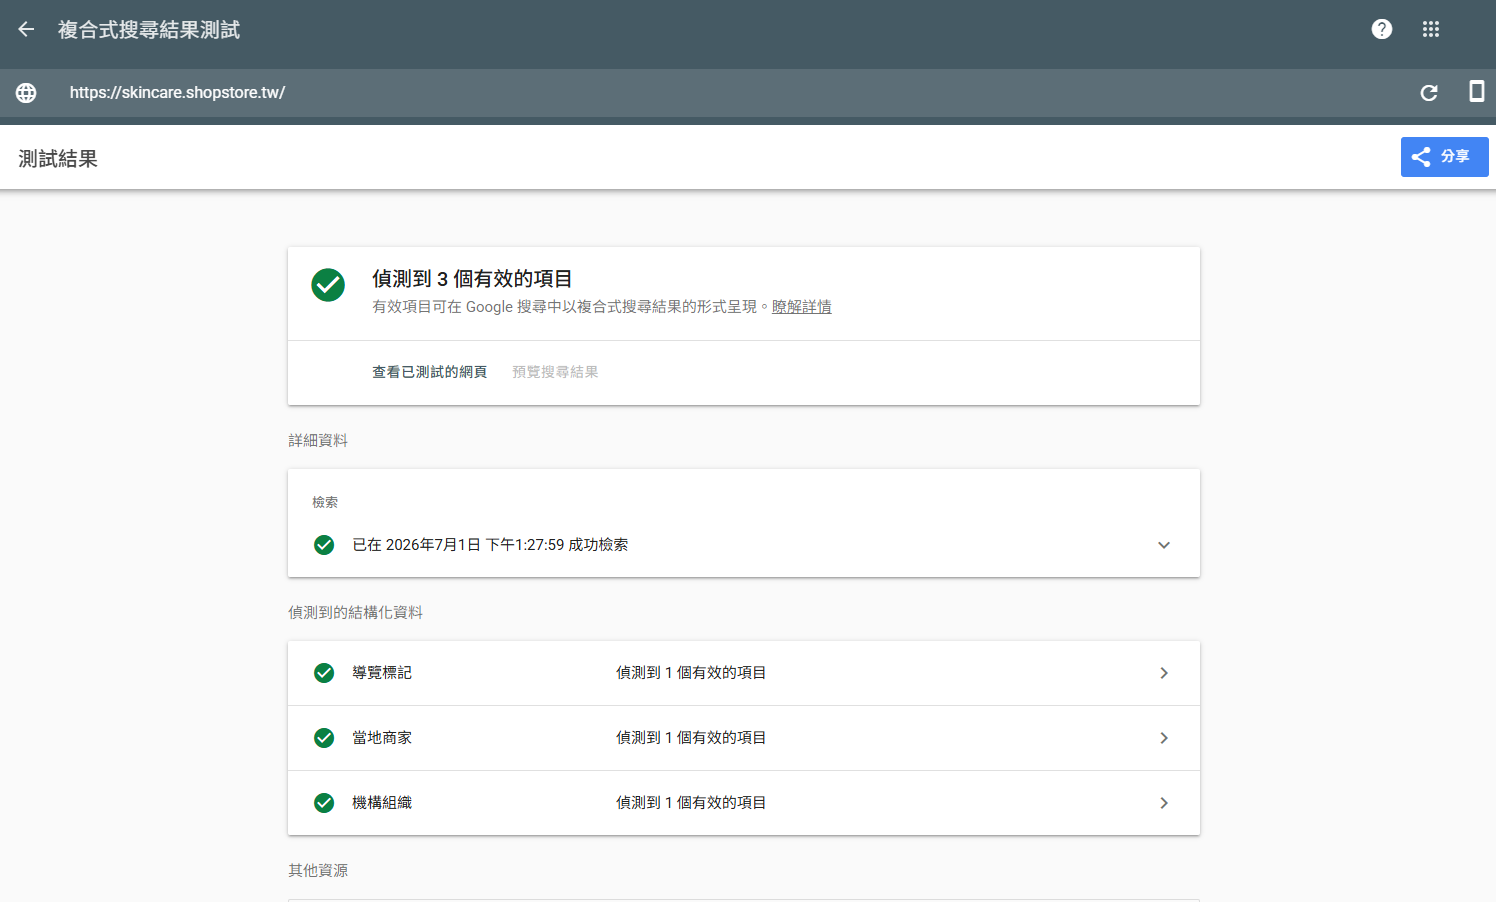
Task: Select 預覽搜尋結果
Action: pyautogui.click(x=555, y=372)
